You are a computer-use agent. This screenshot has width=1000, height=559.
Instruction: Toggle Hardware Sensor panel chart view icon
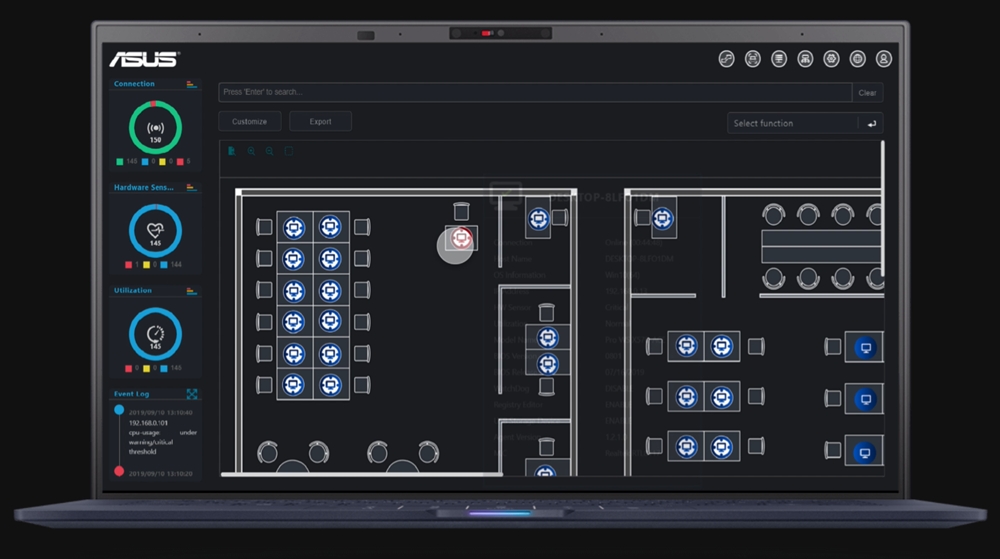point(191,187)
